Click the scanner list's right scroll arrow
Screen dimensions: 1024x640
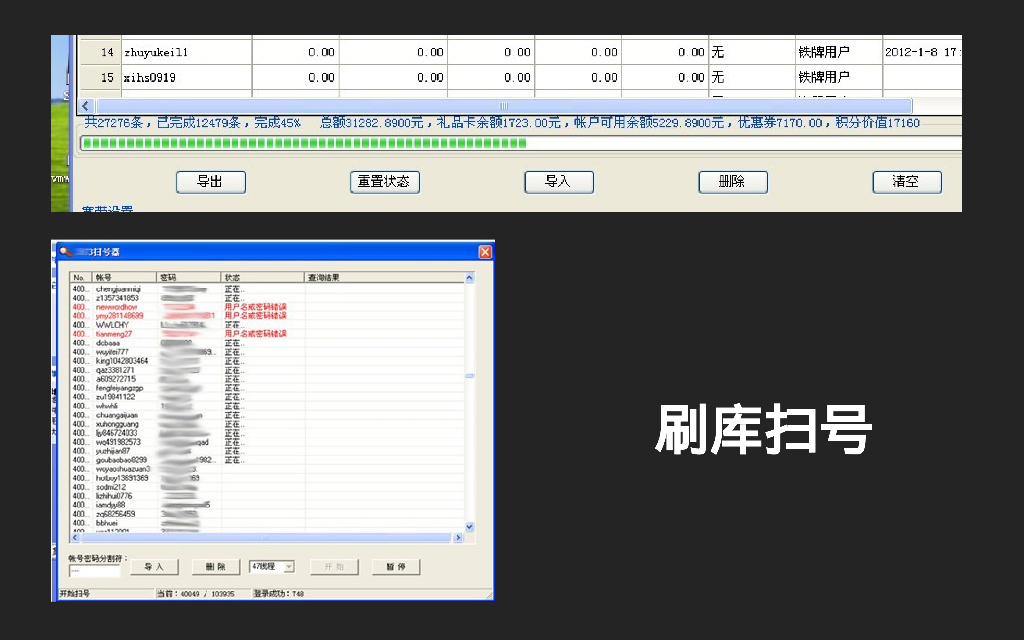(x=458, y=537)
